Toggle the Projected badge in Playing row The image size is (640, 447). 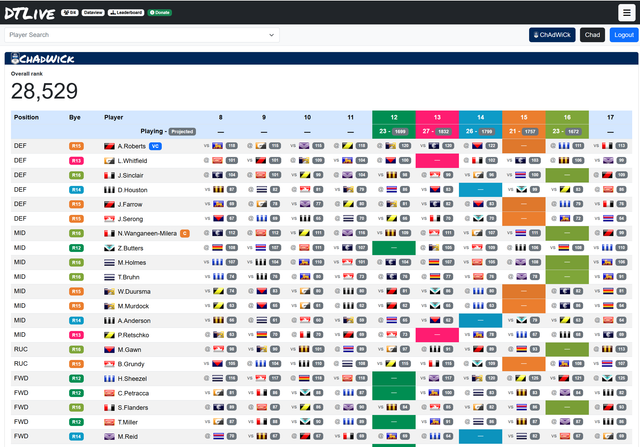coord(181,131)
